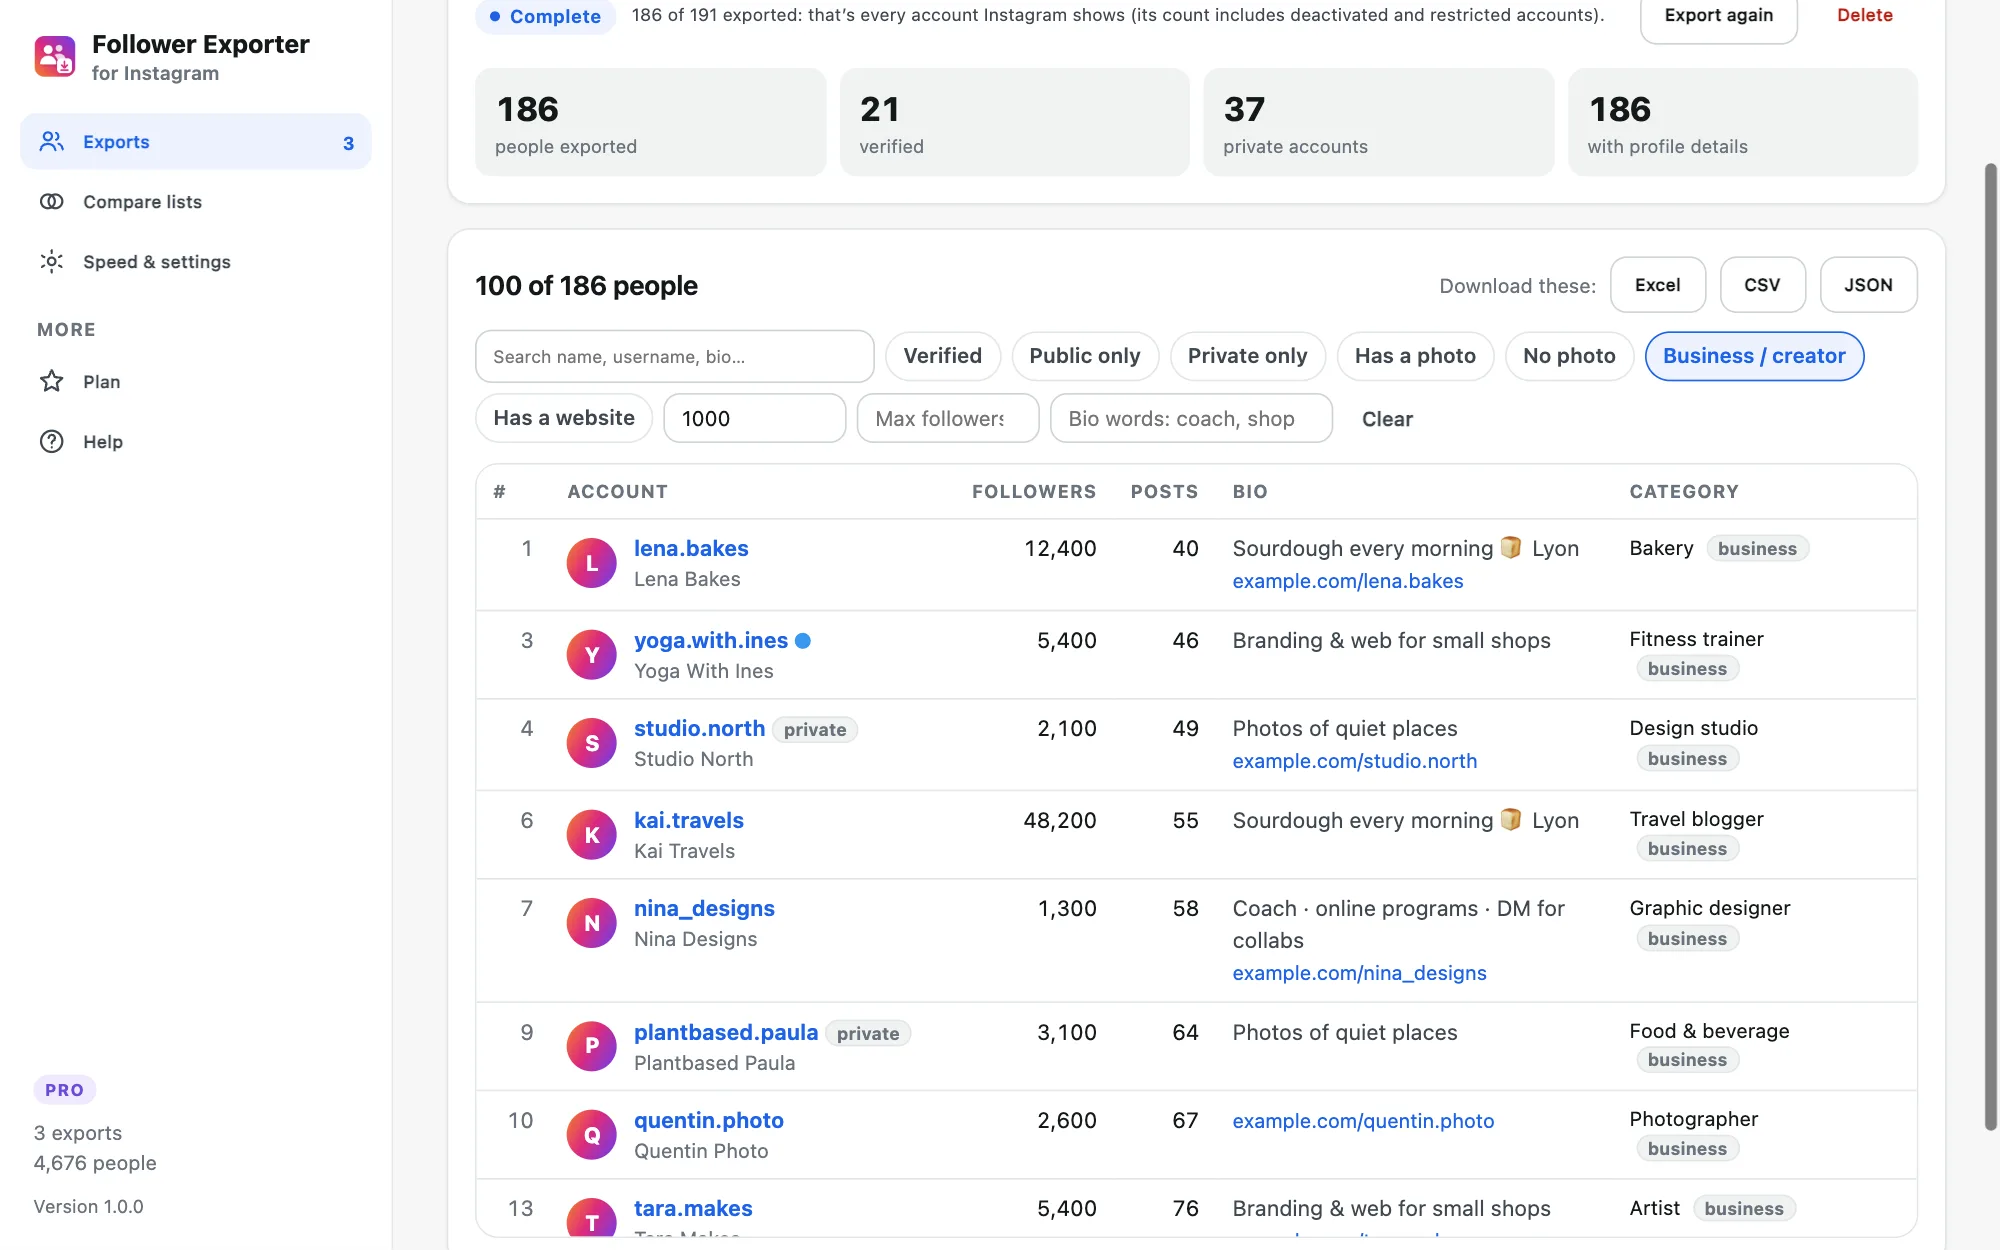The image size is (2000, 1250).
Task: Toggle the Verified filter chip
Action: [943, 356]
